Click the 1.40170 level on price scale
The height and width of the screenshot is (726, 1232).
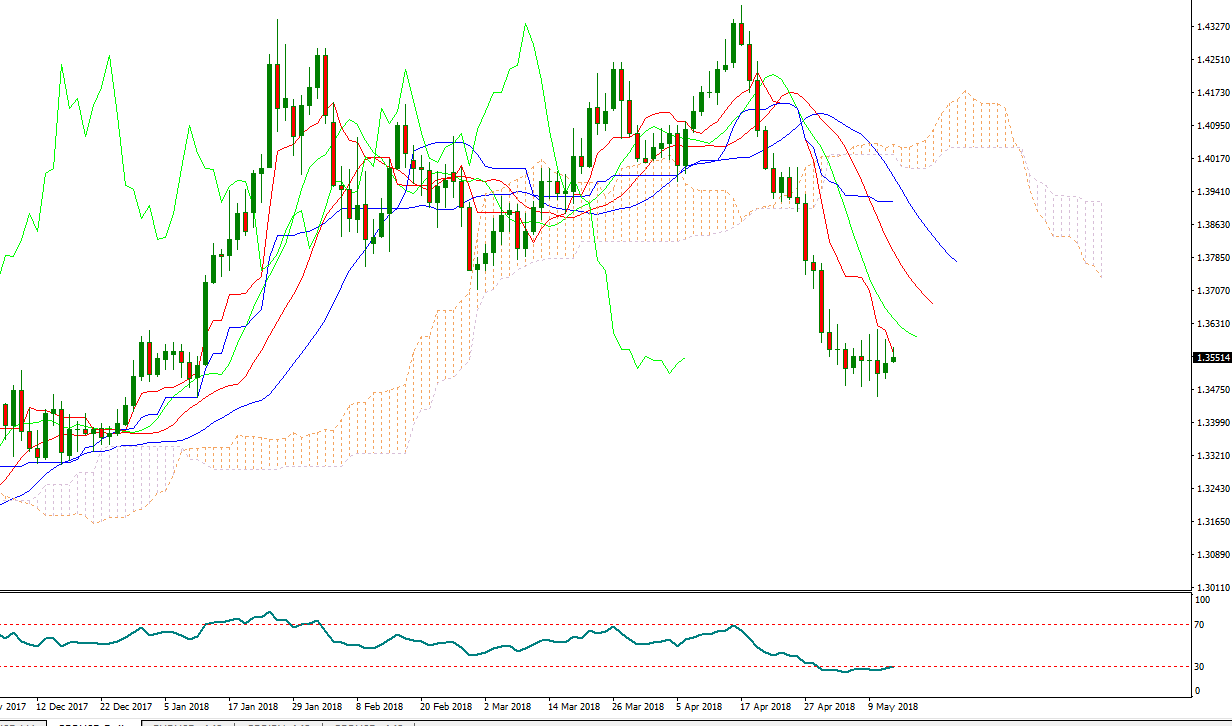[1212, 159]
